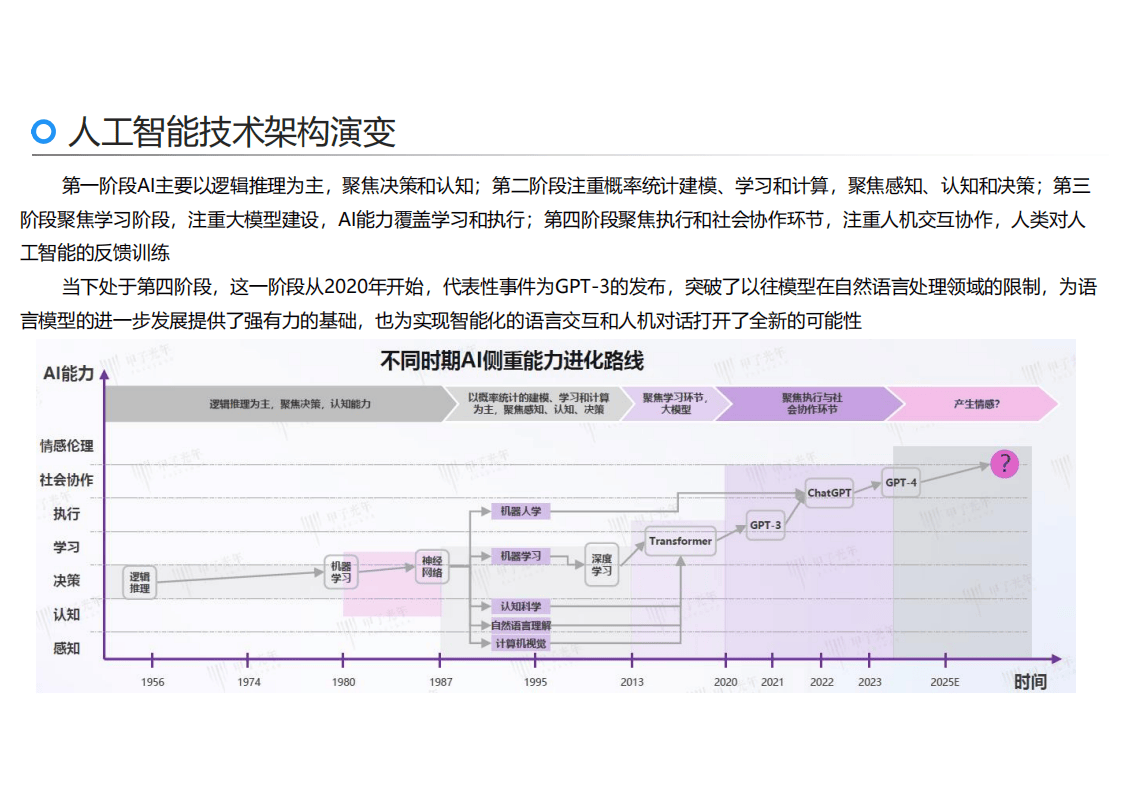Click the purple 机器人学 label
The width and height of the screenshot is (1123, 794).
pyautogui.click(x=521, y=511)
